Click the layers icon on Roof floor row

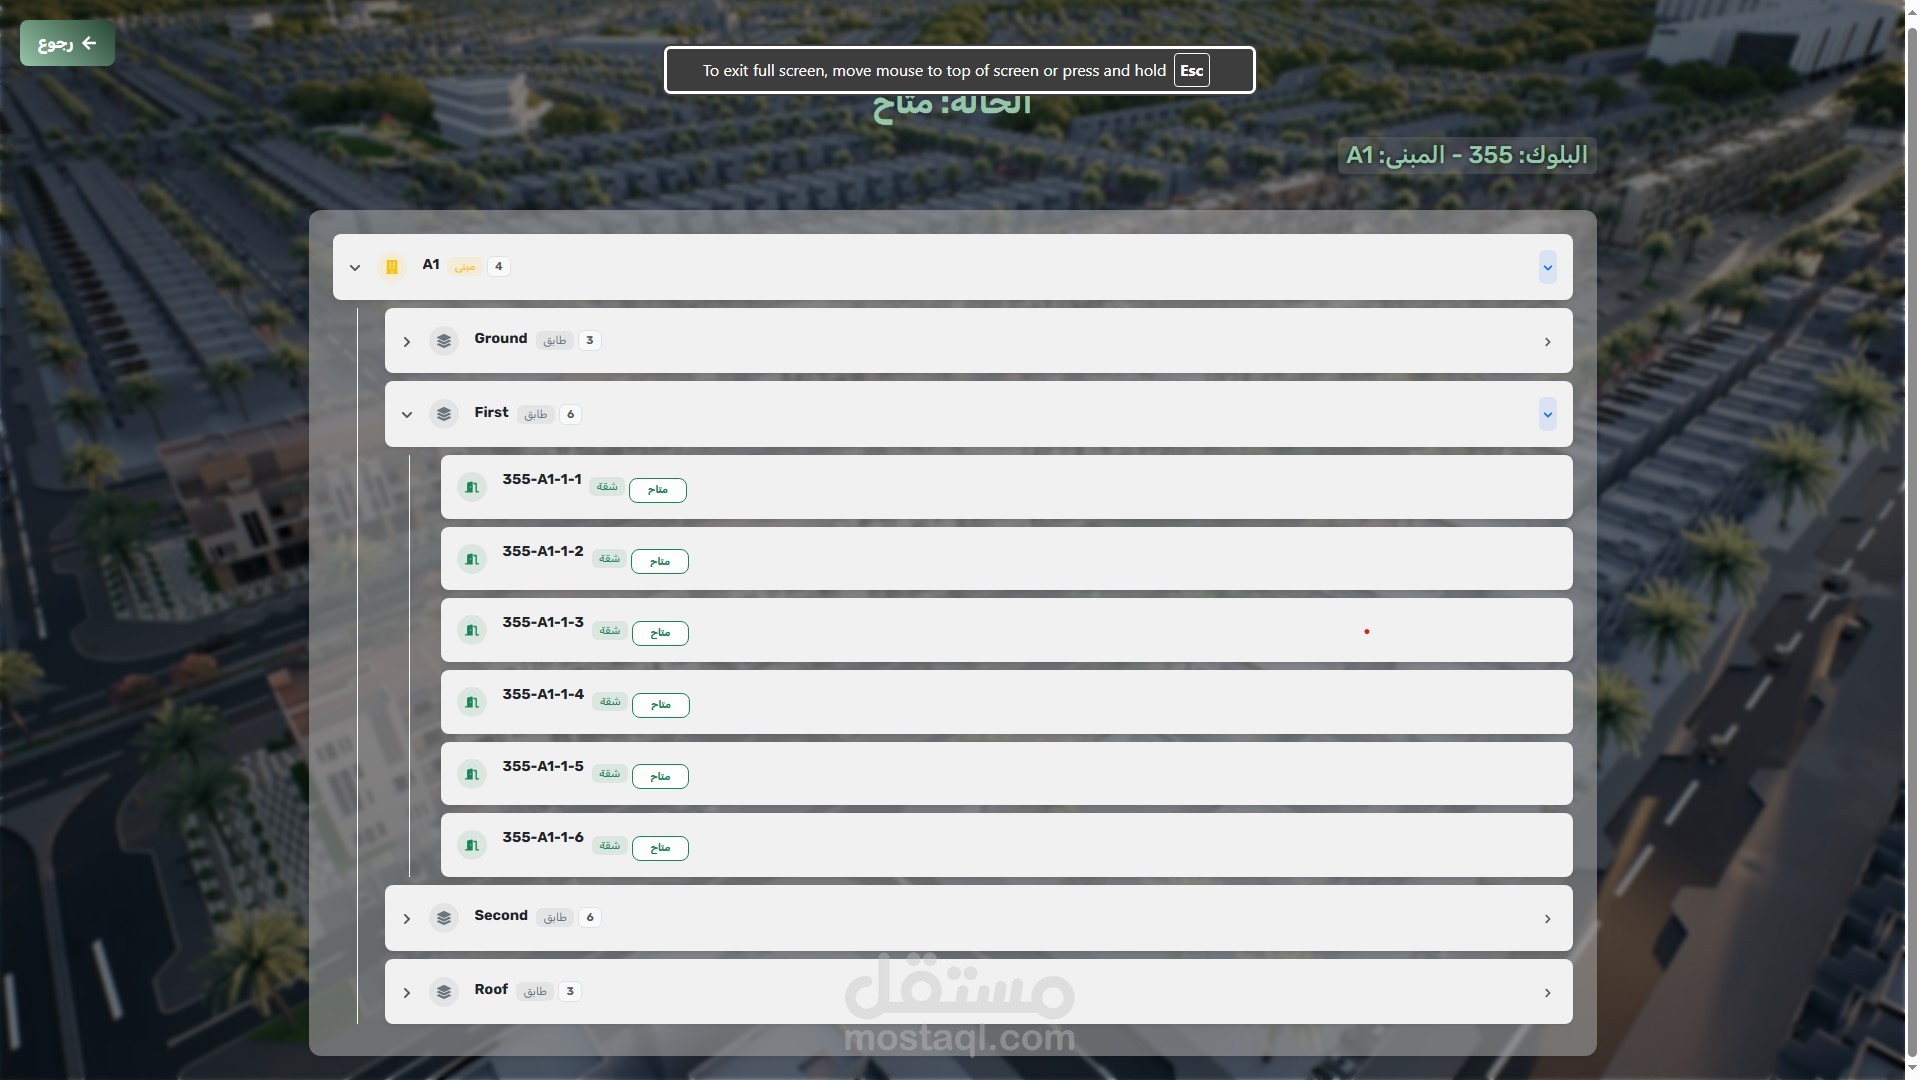coord(444,992)
